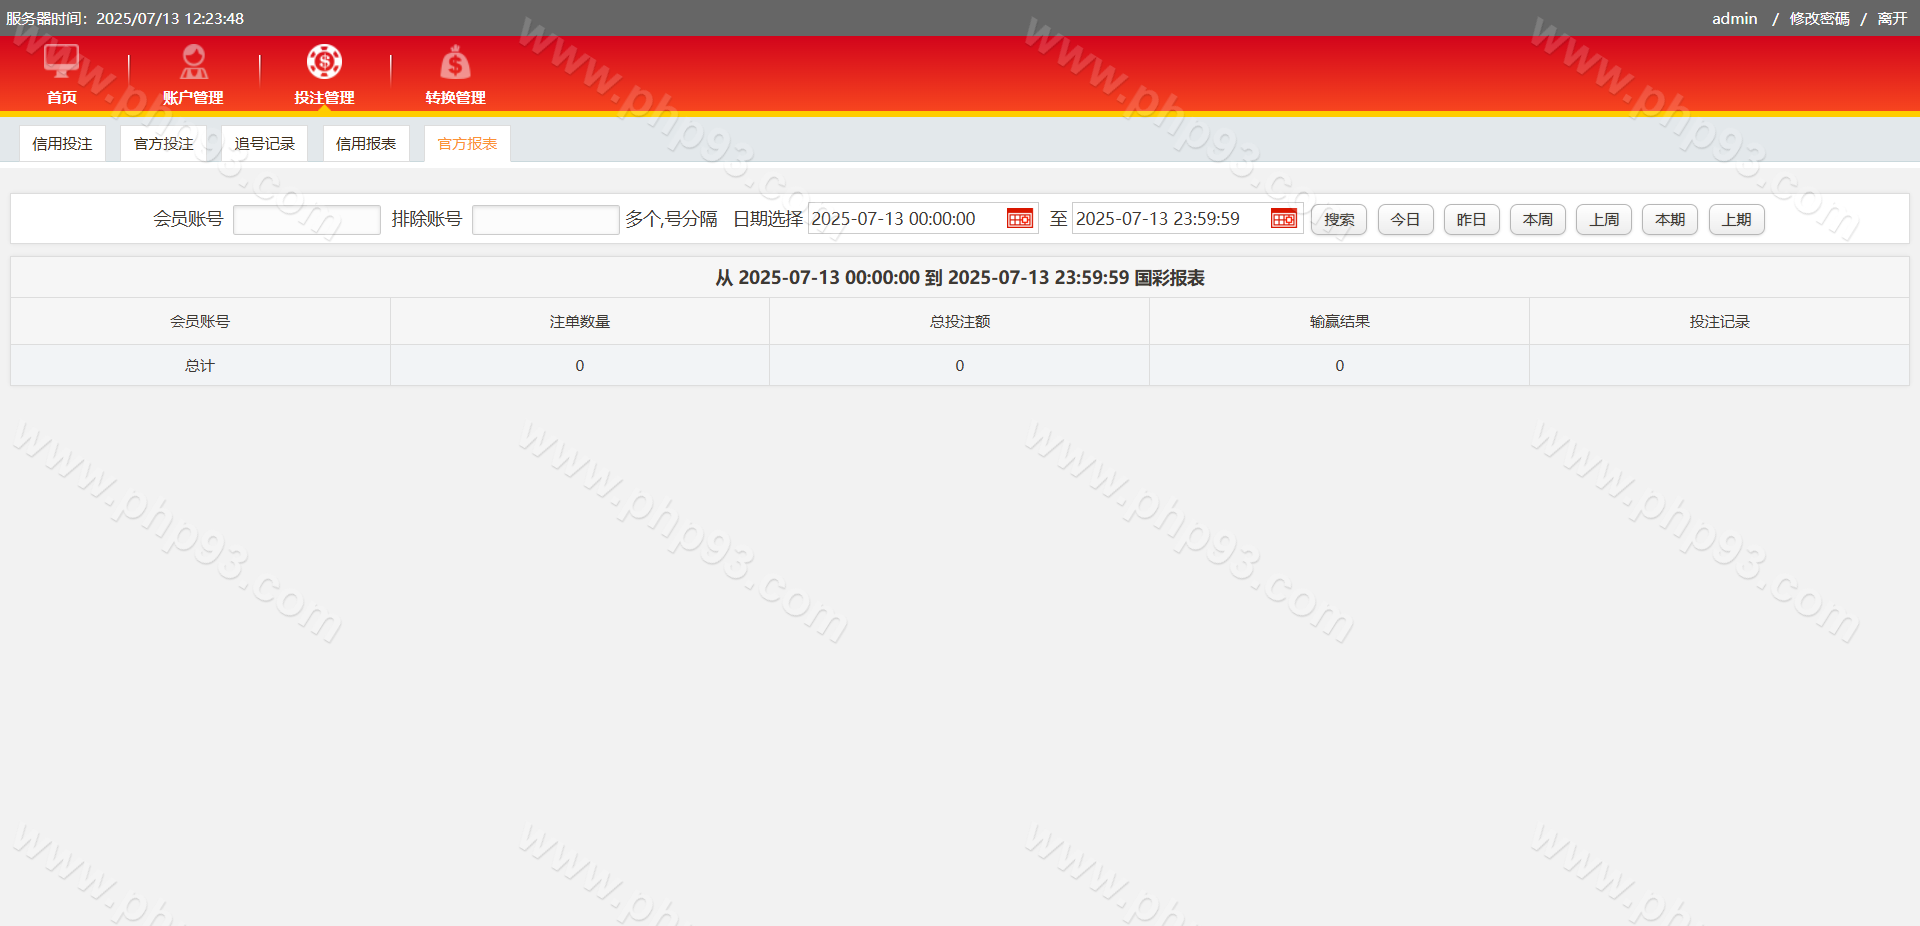
Task: Filter report by 昨日
Action: [1471, 220]
